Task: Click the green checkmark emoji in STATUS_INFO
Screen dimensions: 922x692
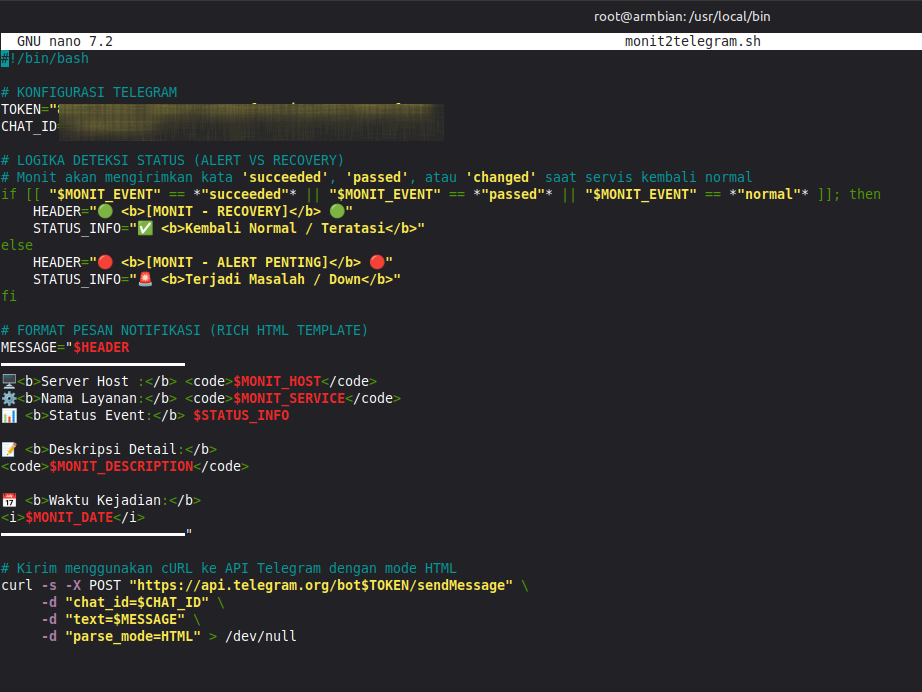Action: (145, 228)
